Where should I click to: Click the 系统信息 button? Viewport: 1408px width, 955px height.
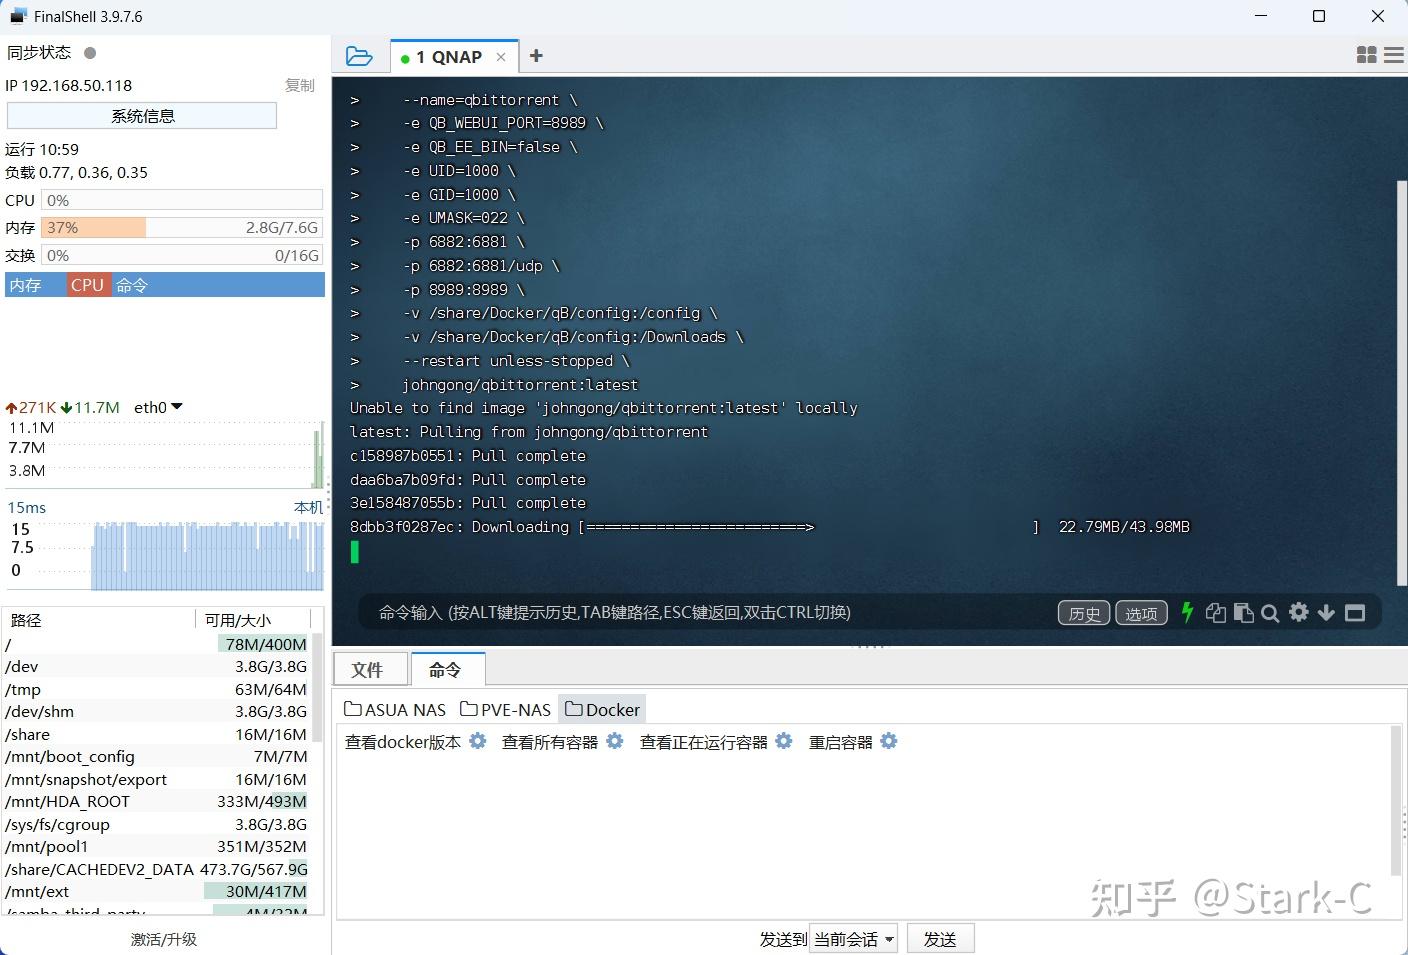point(142,115)
